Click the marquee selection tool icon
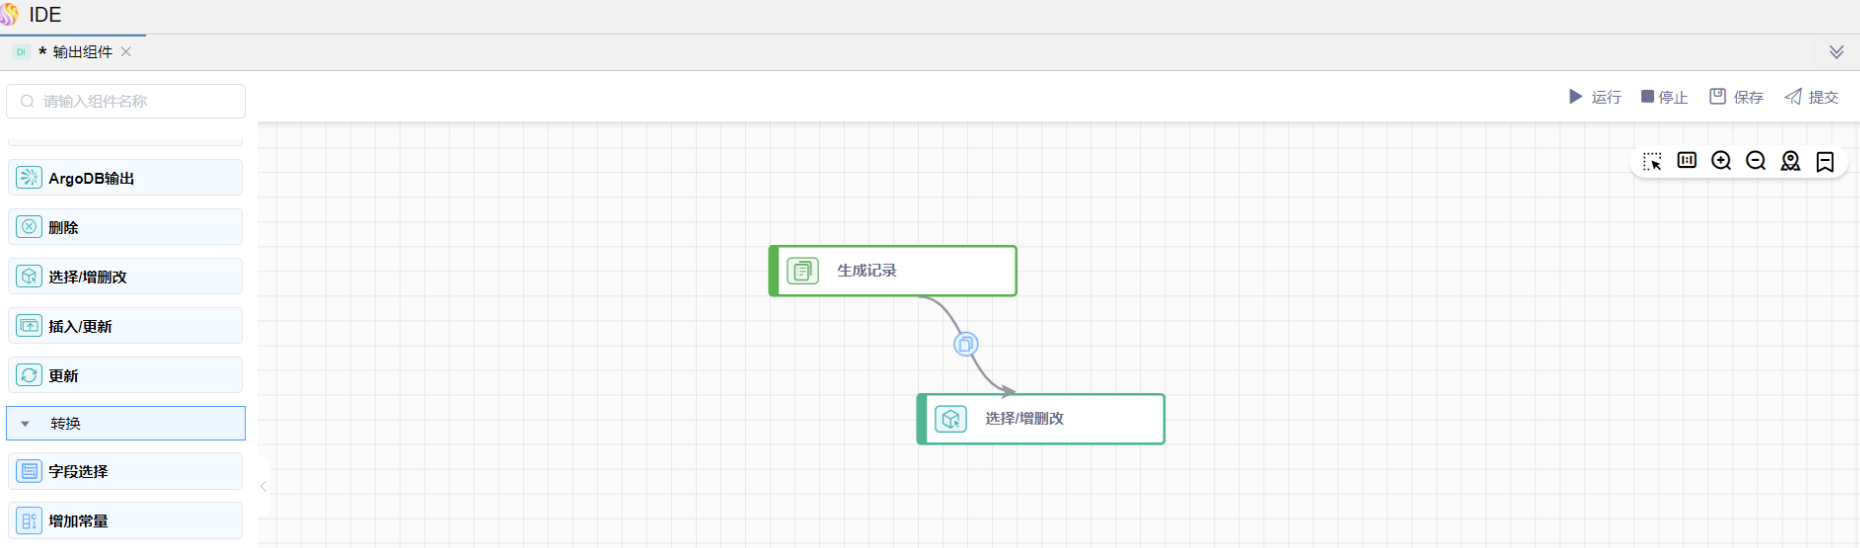The height and width of the screenshot is (548, 1860). pyautogui.click(x=1652, y=161)
